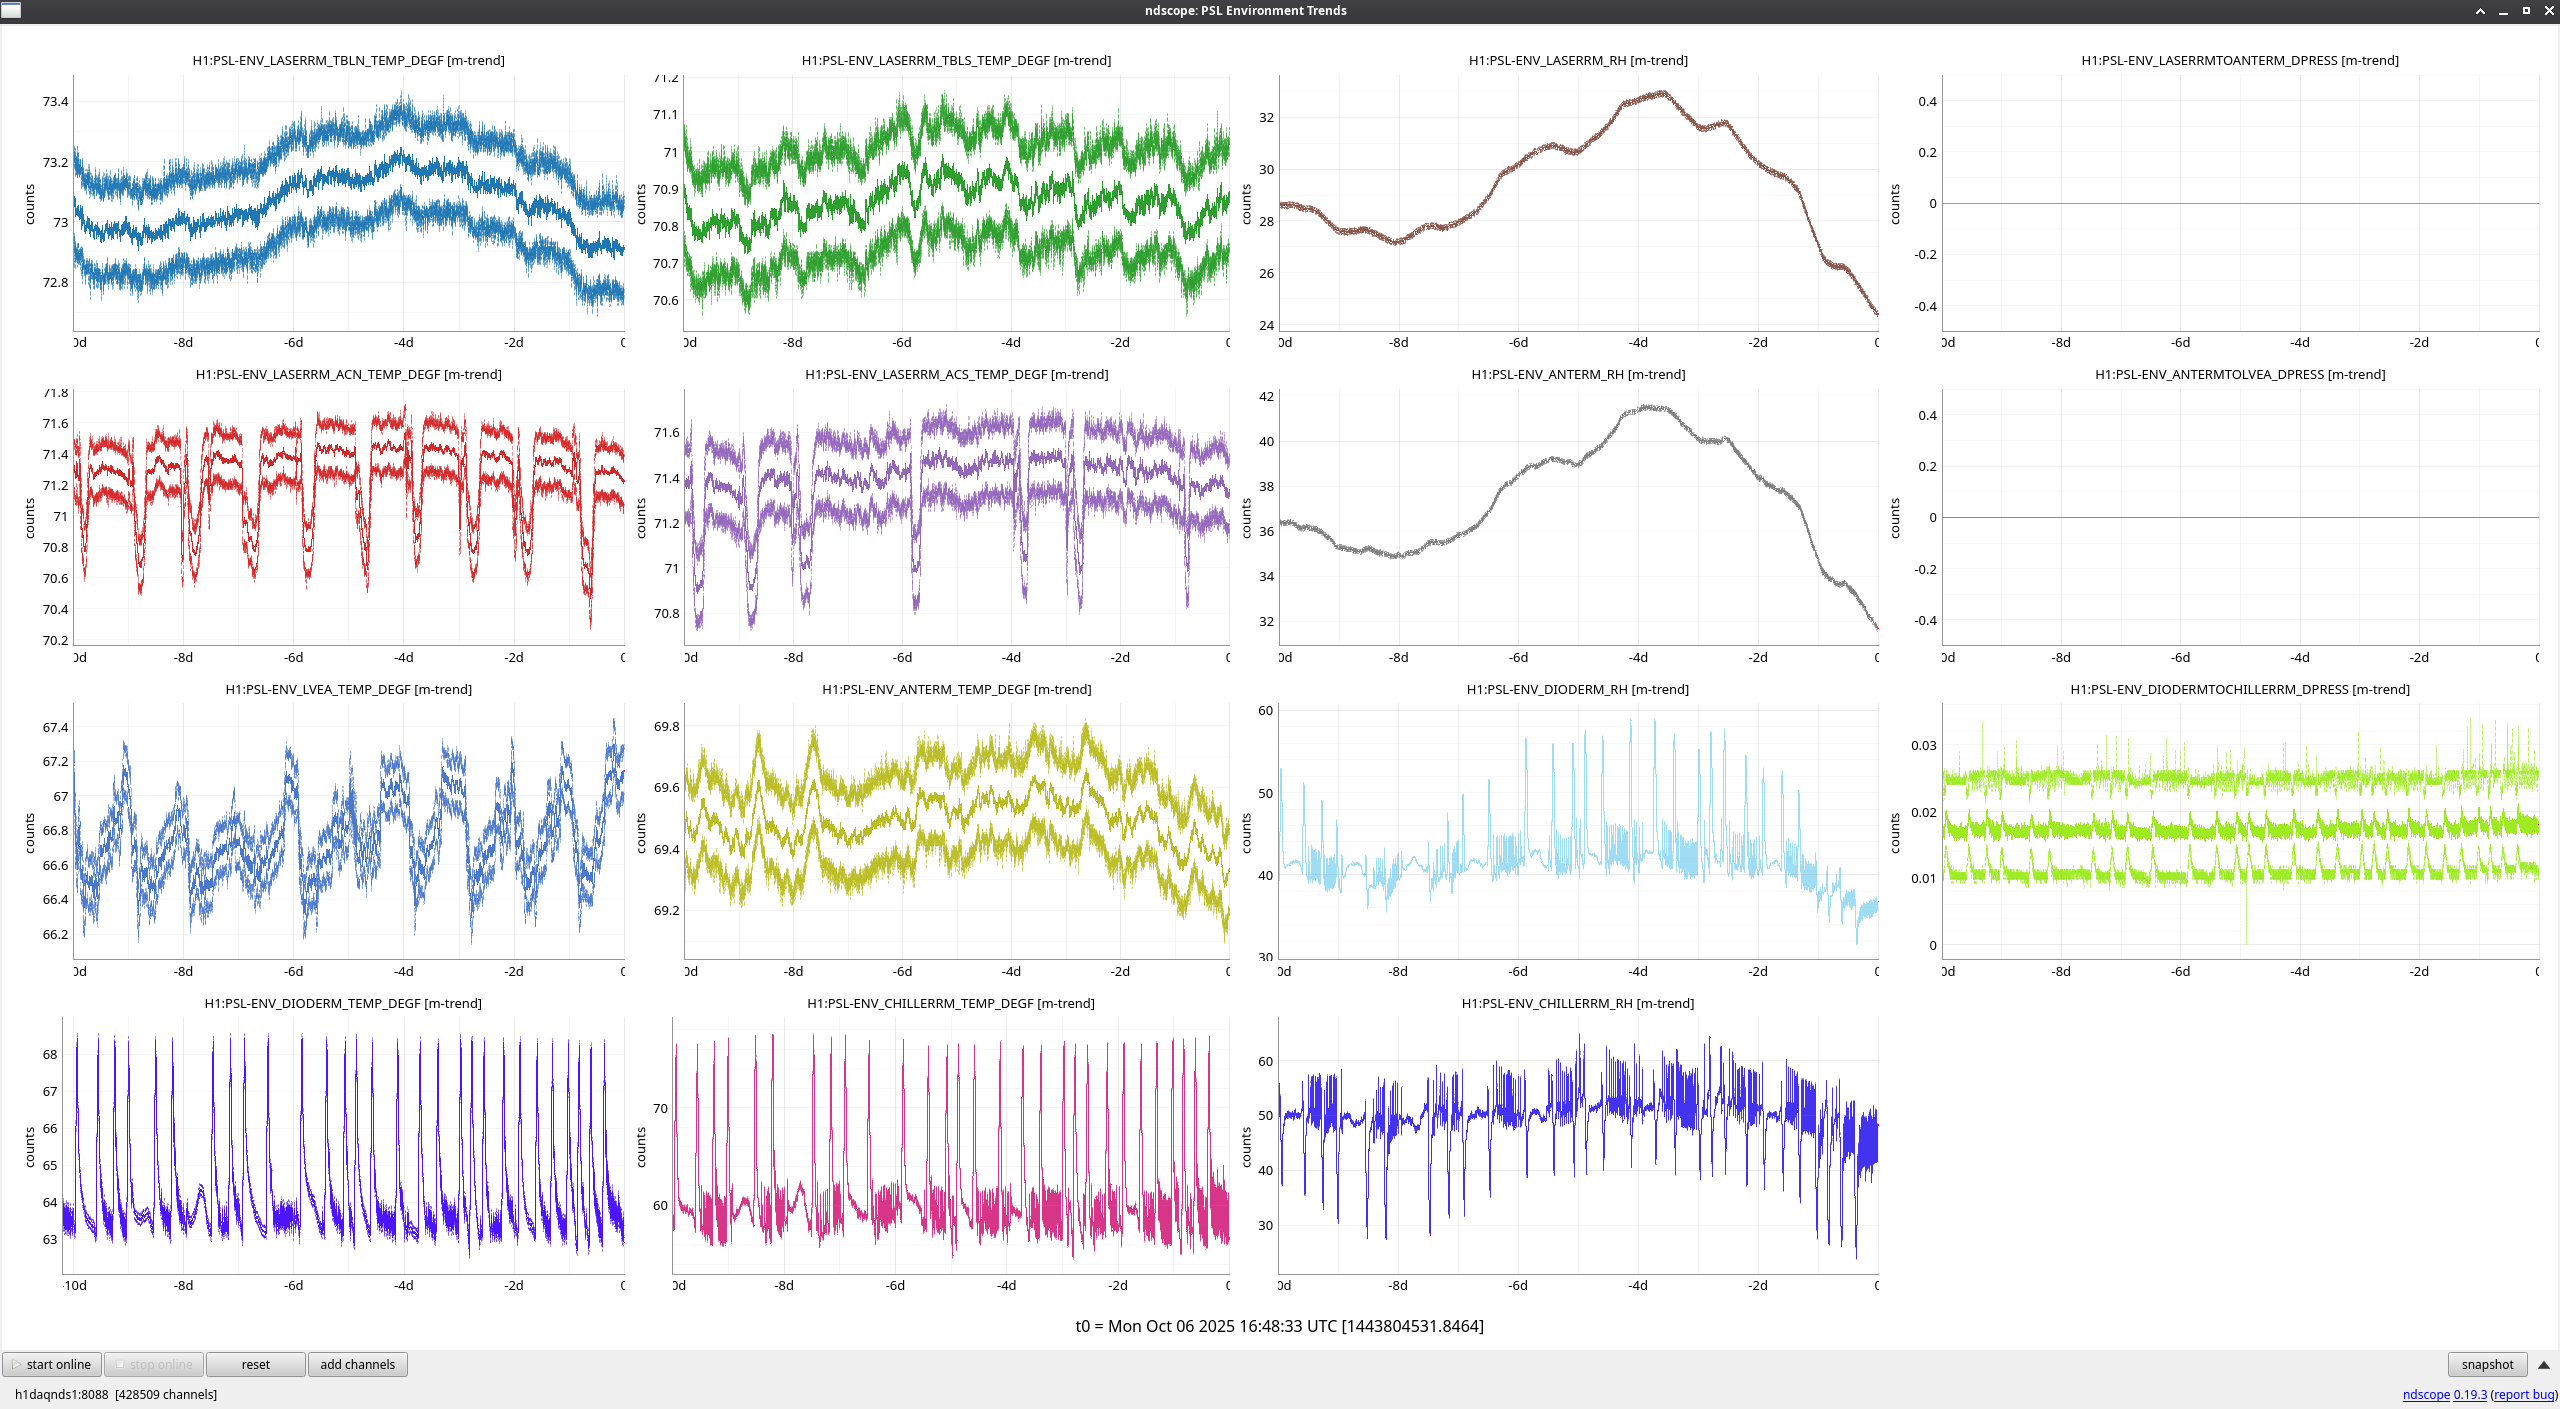This screenshot has width=2560, height=1409.
Task: Open the add channels dialog
Action: click(357, 1365)
